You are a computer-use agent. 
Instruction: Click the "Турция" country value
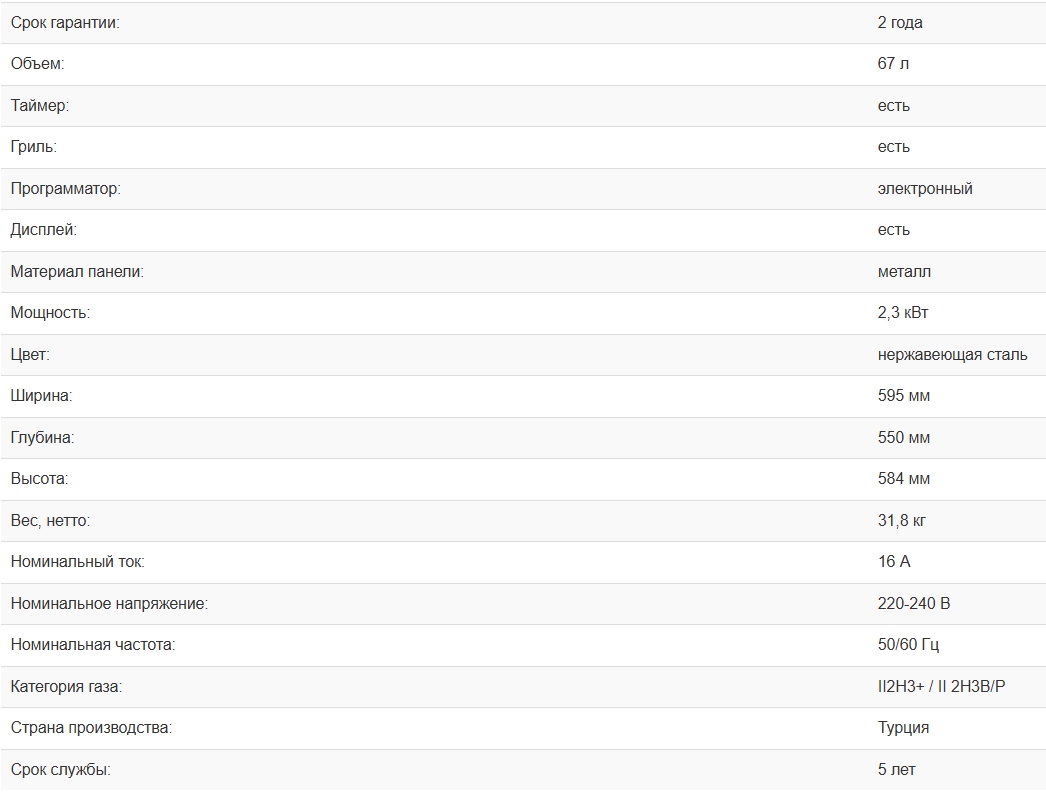click(x=903, y=728)
